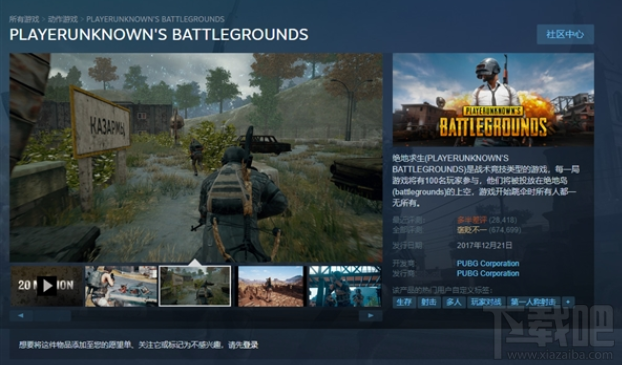Open publisher PUBG Corporation link

(x=488, y=273)
